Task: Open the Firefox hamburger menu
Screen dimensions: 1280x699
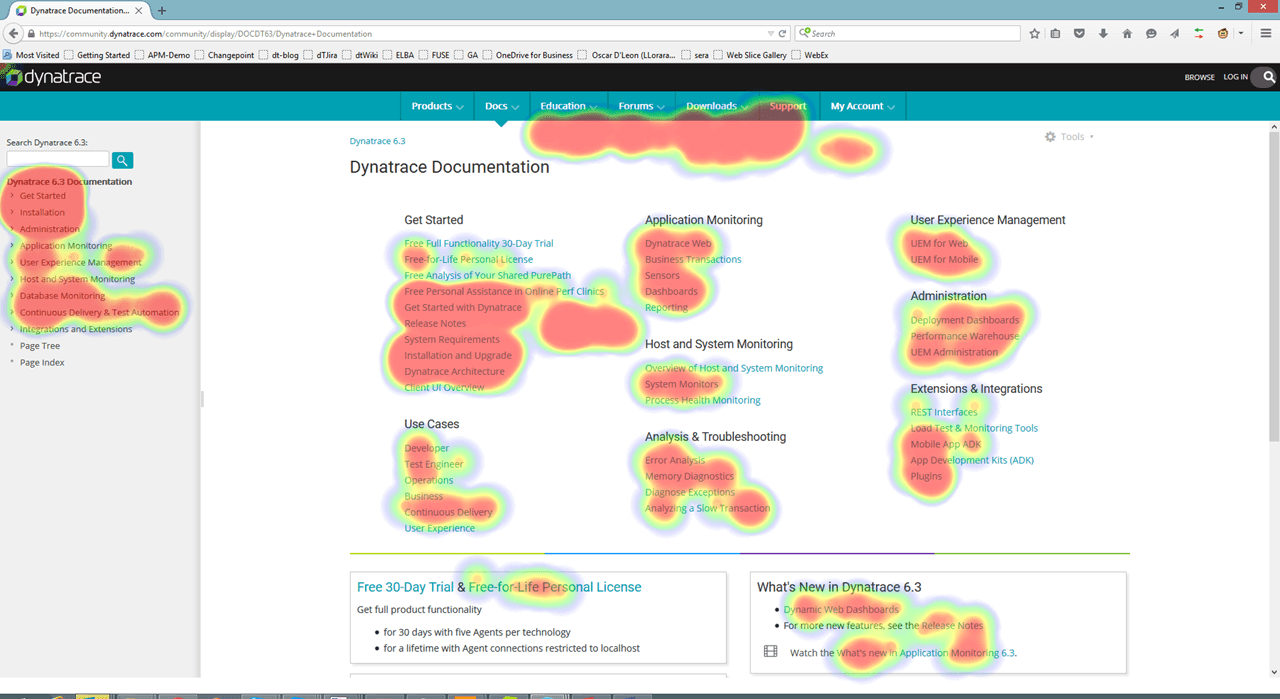Action: point(1265,33)
